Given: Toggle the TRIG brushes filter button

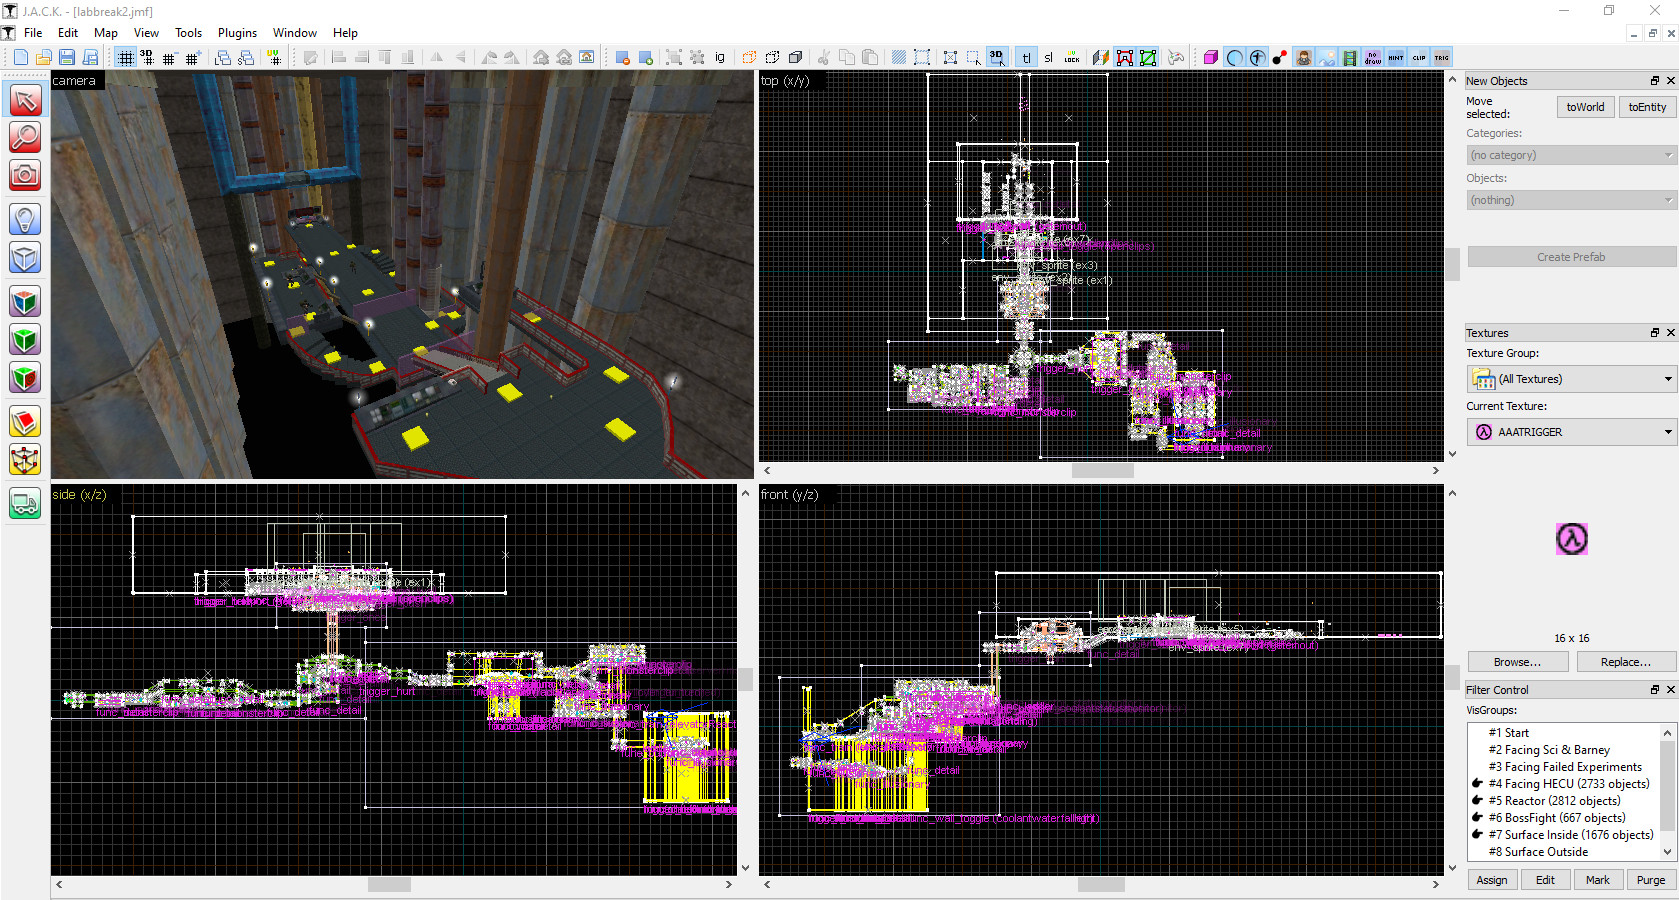Looking at the screenshot, I should tap(1442, 57).
